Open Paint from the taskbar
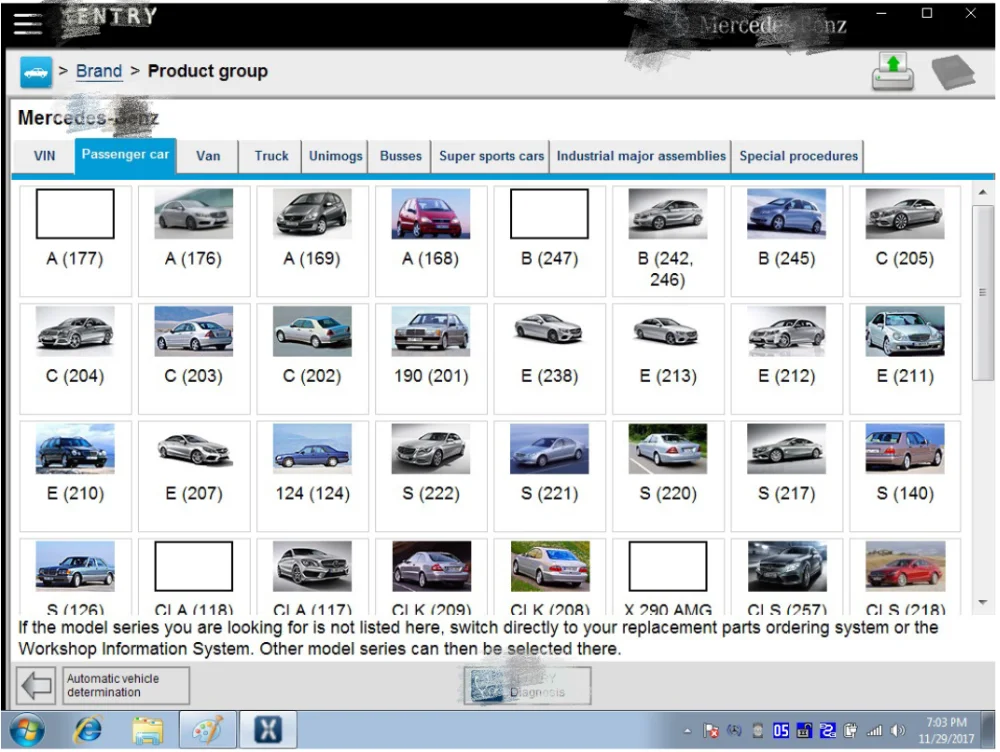Screen dimensions: 1000x752 coord(208,730)
